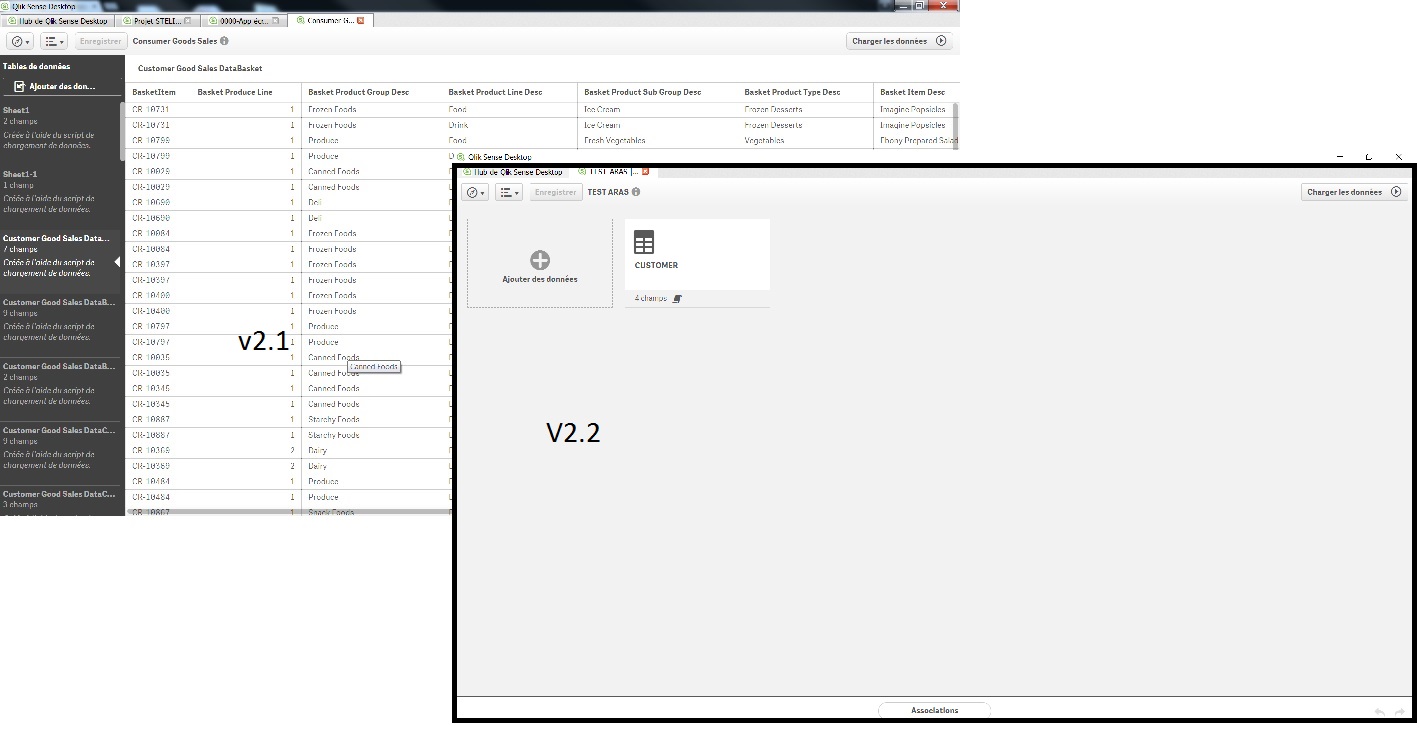Click the Basket Product Sub Group Desc header
This screenshot has width=1419, height=730.
point(643,92)
